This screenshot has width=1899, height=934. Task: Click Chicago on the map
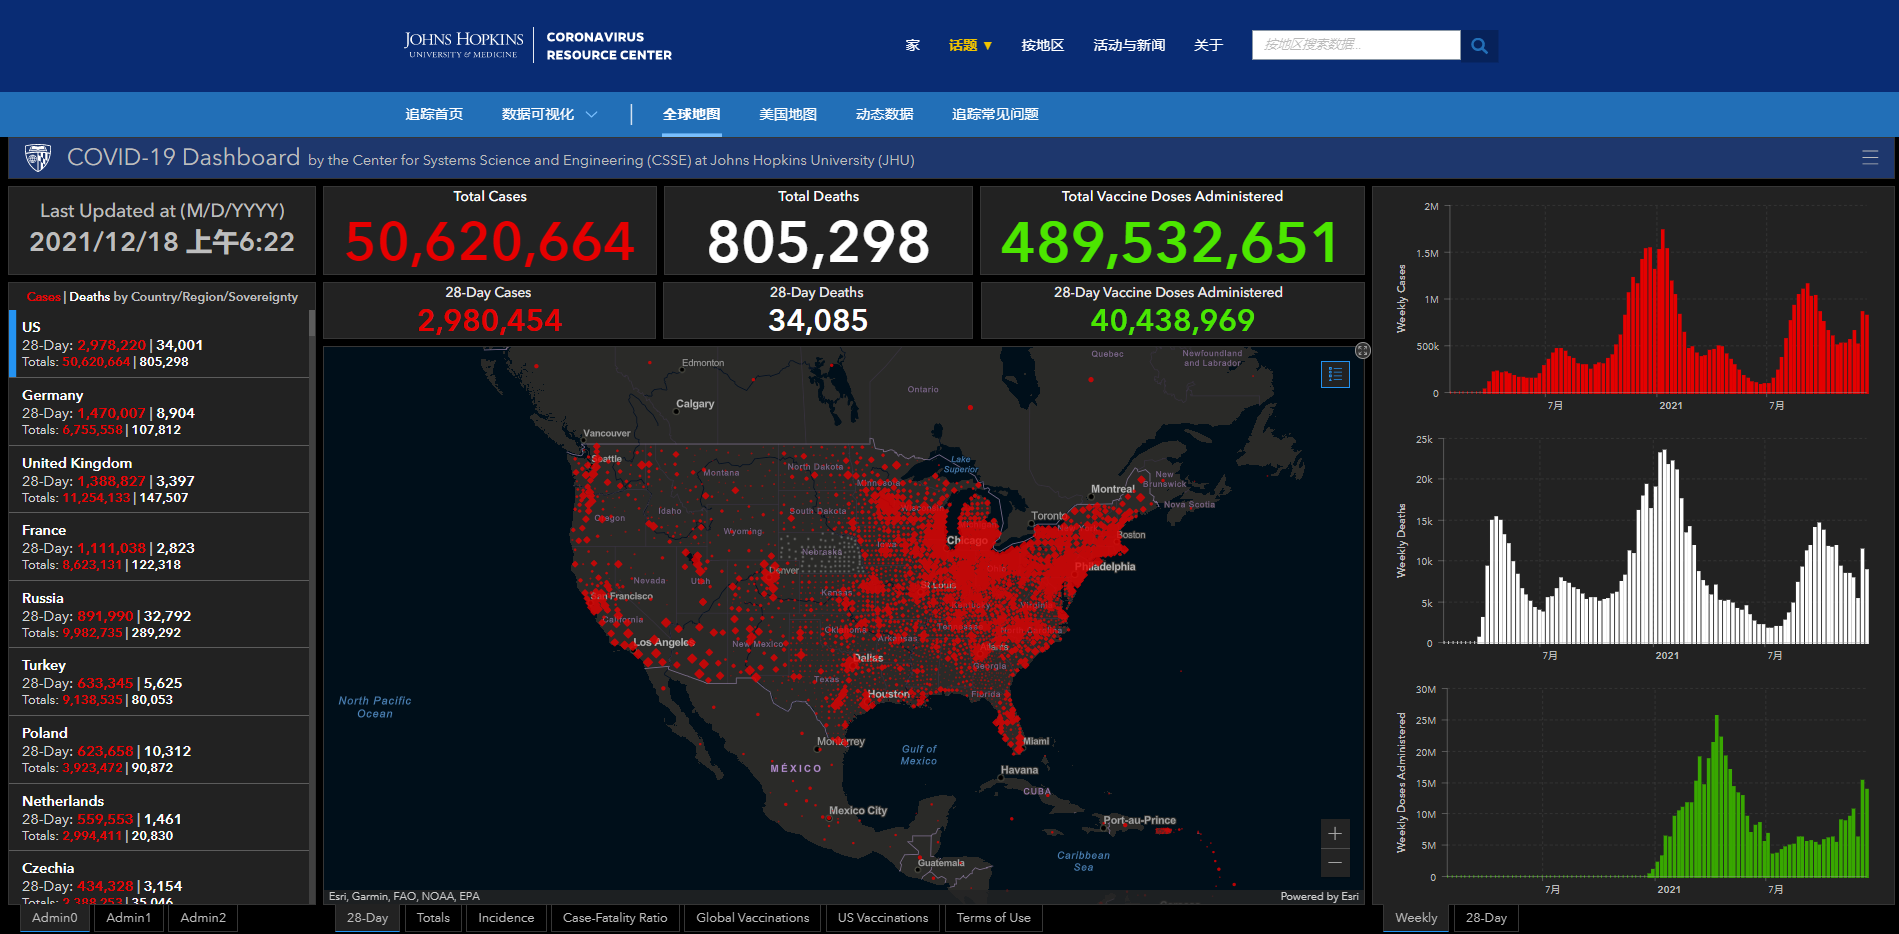coord(967,540)
